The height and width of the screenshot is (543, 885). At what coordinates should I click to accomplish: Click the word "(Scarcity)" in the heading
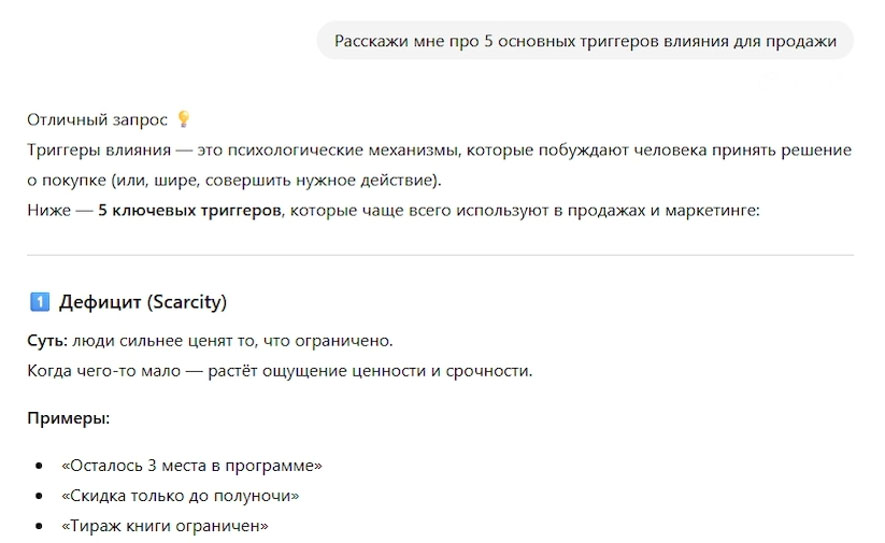point(188,302)
